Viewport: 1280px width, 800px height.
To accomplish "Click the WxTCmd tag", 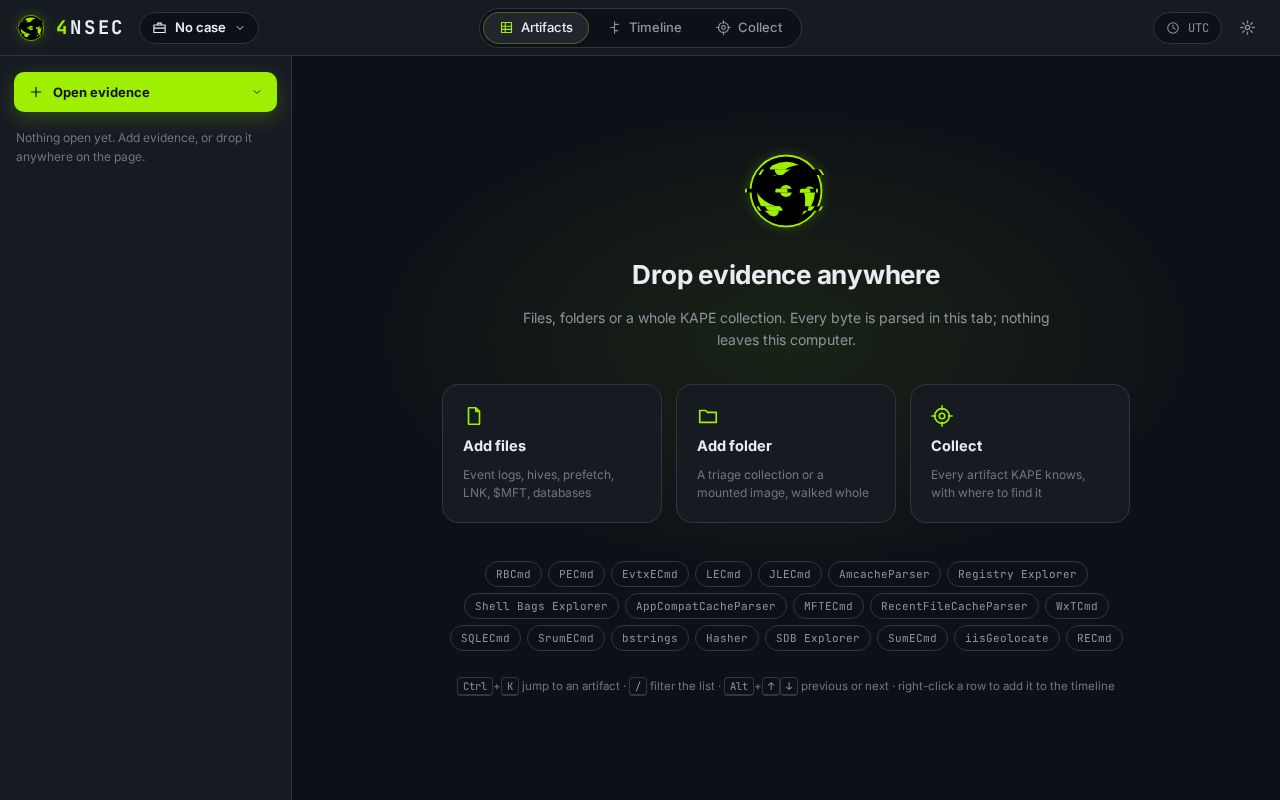I will point(1077,606).
